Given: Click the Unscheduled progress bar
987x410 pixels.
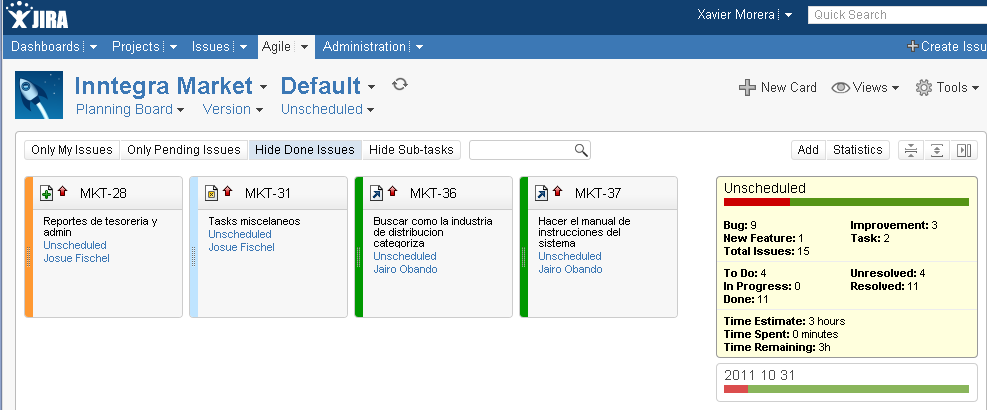Looking at the screenshot, I should (846, 202).
